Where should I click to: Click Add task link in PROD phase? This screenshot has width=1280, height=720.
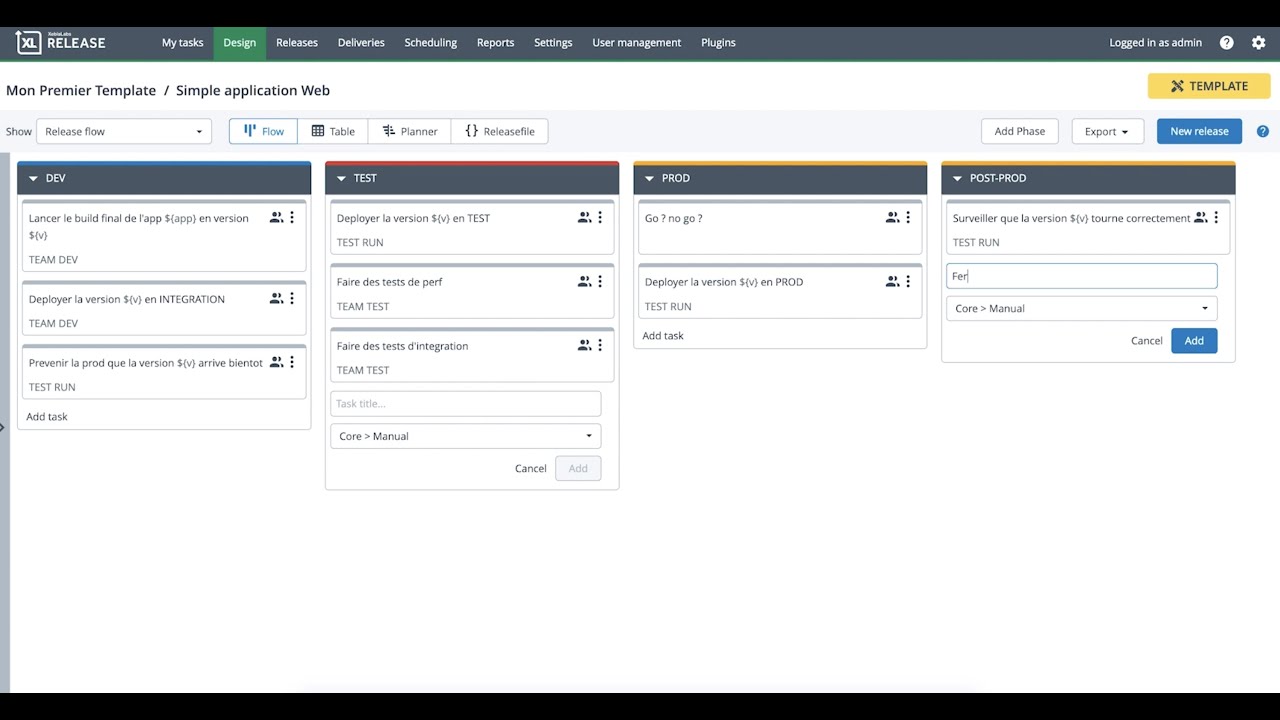pyautogui.click(x=663, y=335)
